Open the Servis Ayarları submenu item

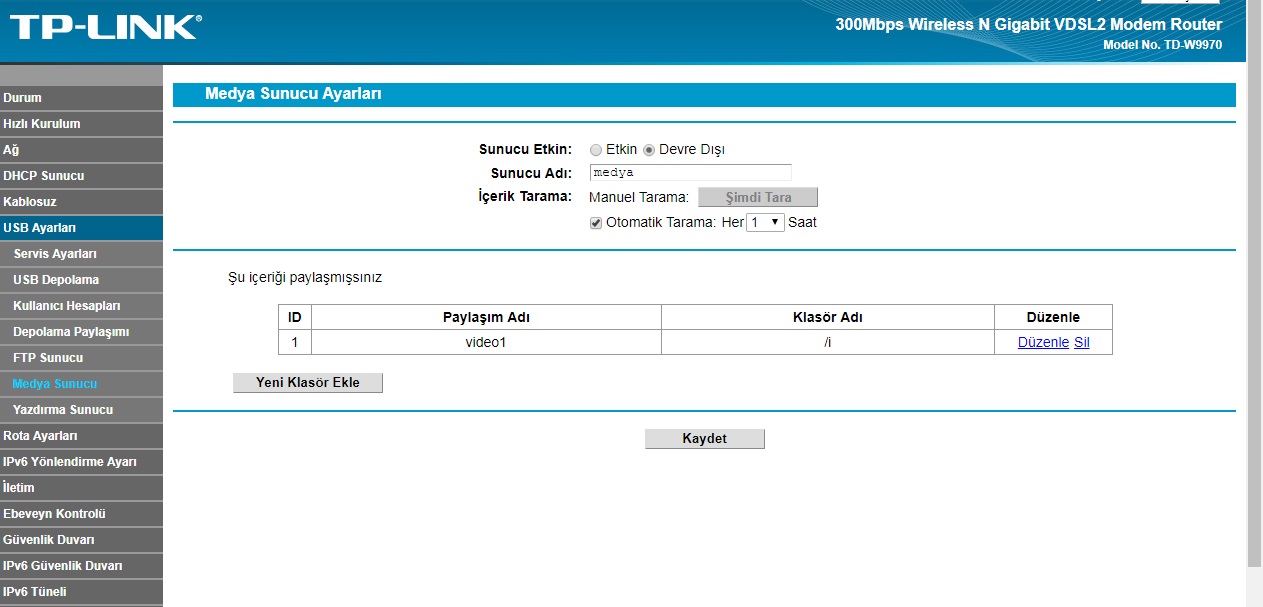pyautogui.click(x=81, y=254)
